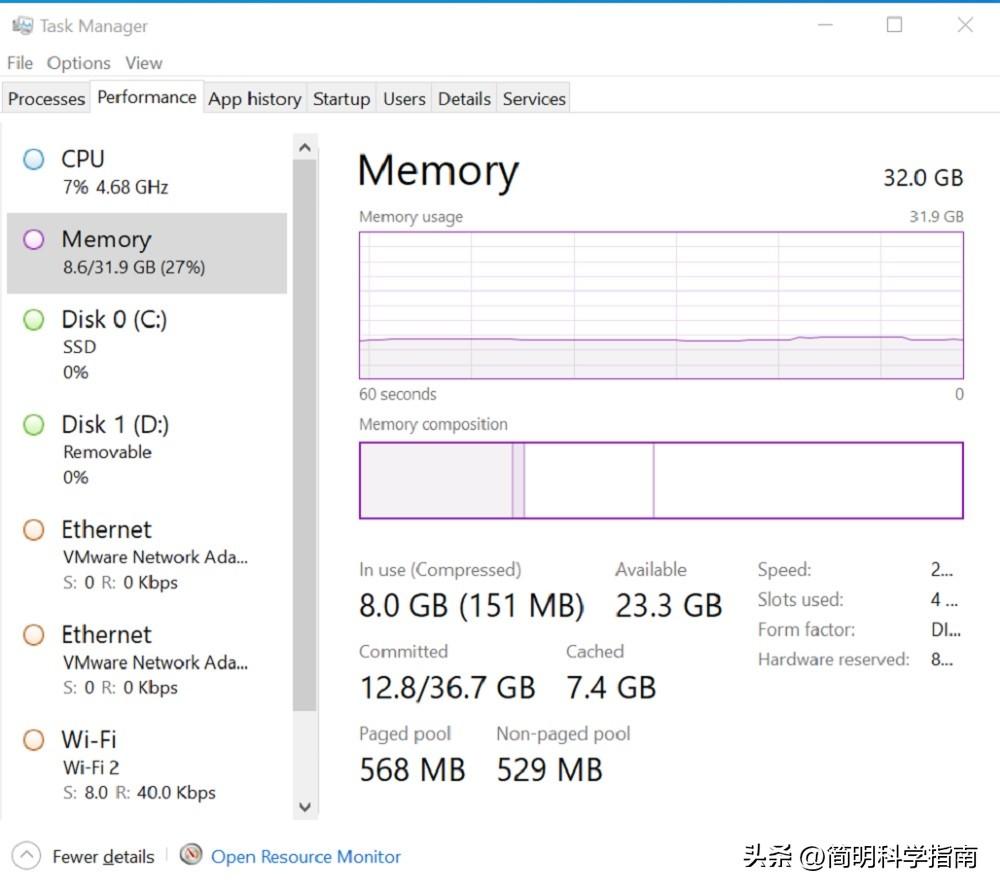The image size is (1000, 891).
Task: Maximize the Task Manager window
Action: (x=894, y=25)
